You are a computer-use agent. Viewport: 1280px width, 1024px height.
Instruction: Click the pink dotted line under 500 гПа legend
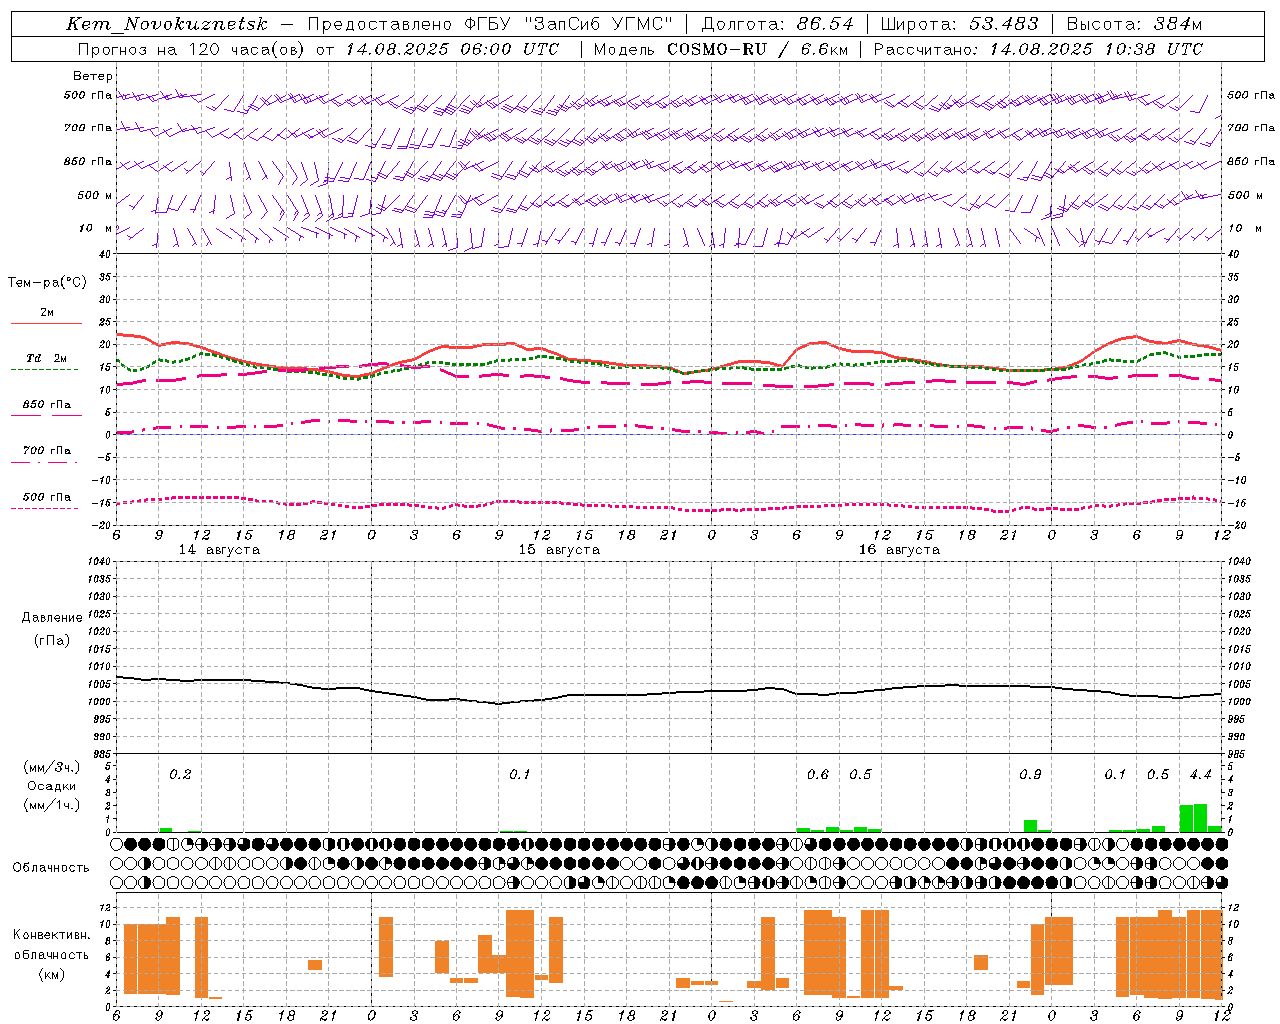(x=45, y=508)
